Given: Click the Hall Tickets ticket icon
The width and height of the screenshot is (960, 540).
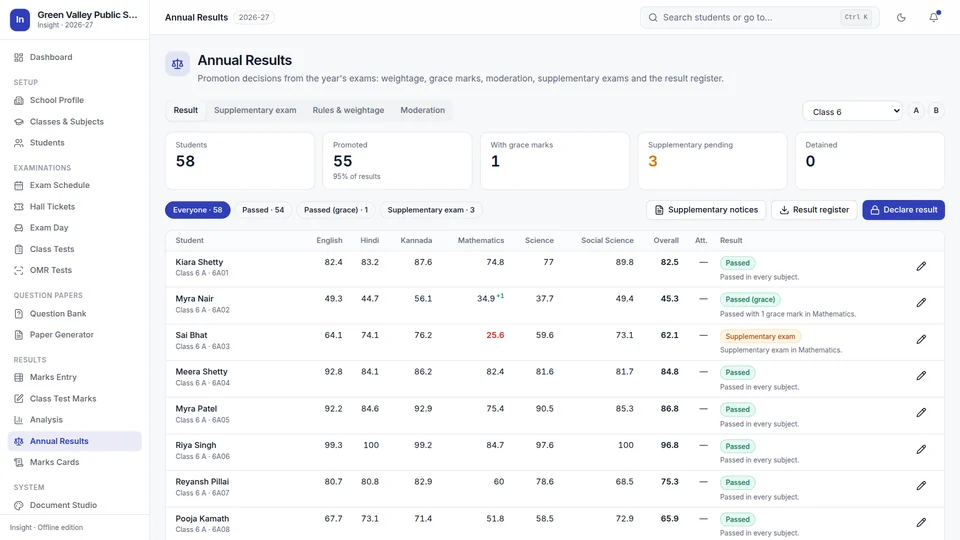Looking at the screenshot, I should pos(18,207).
